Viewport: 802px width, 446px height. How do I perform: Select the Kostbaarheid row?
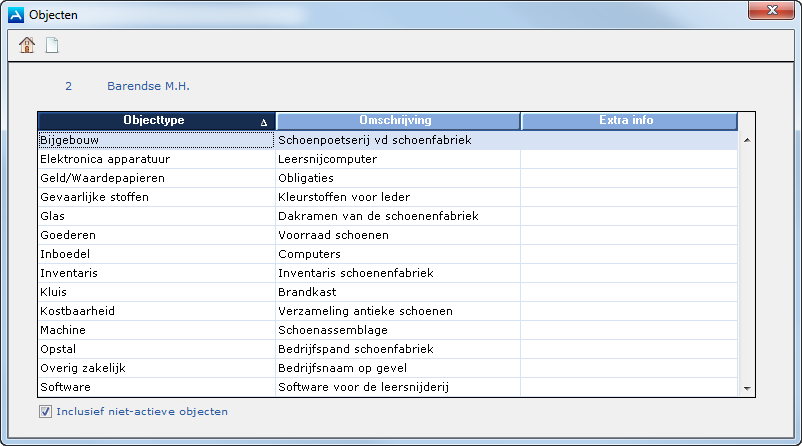coord(388,311)
